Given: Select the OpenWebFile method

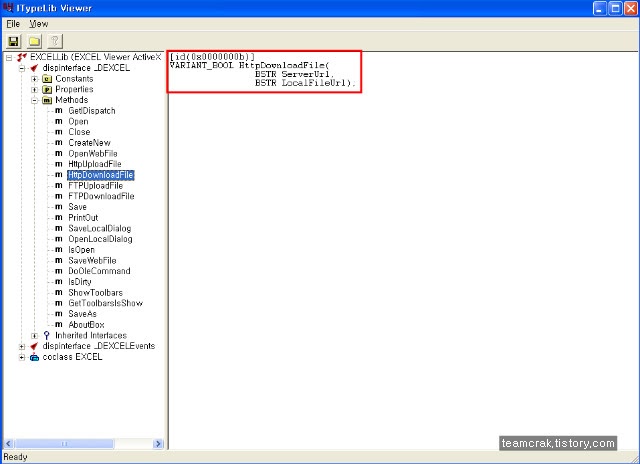Looking at the screenshot, I should [x=93, y=153].
